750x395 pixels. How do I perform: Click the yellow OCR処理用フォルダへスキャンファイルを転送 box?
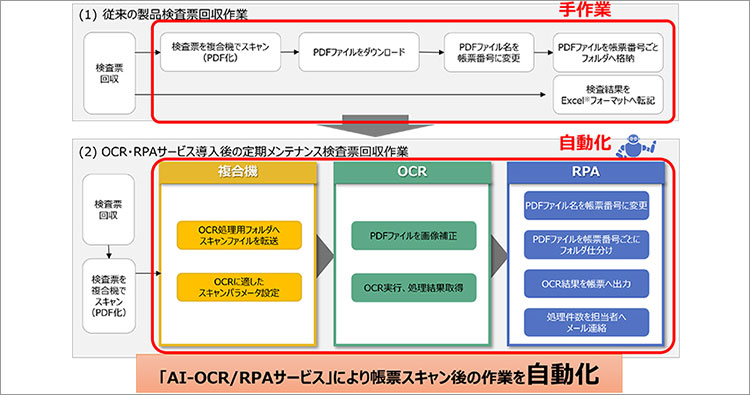239,235
